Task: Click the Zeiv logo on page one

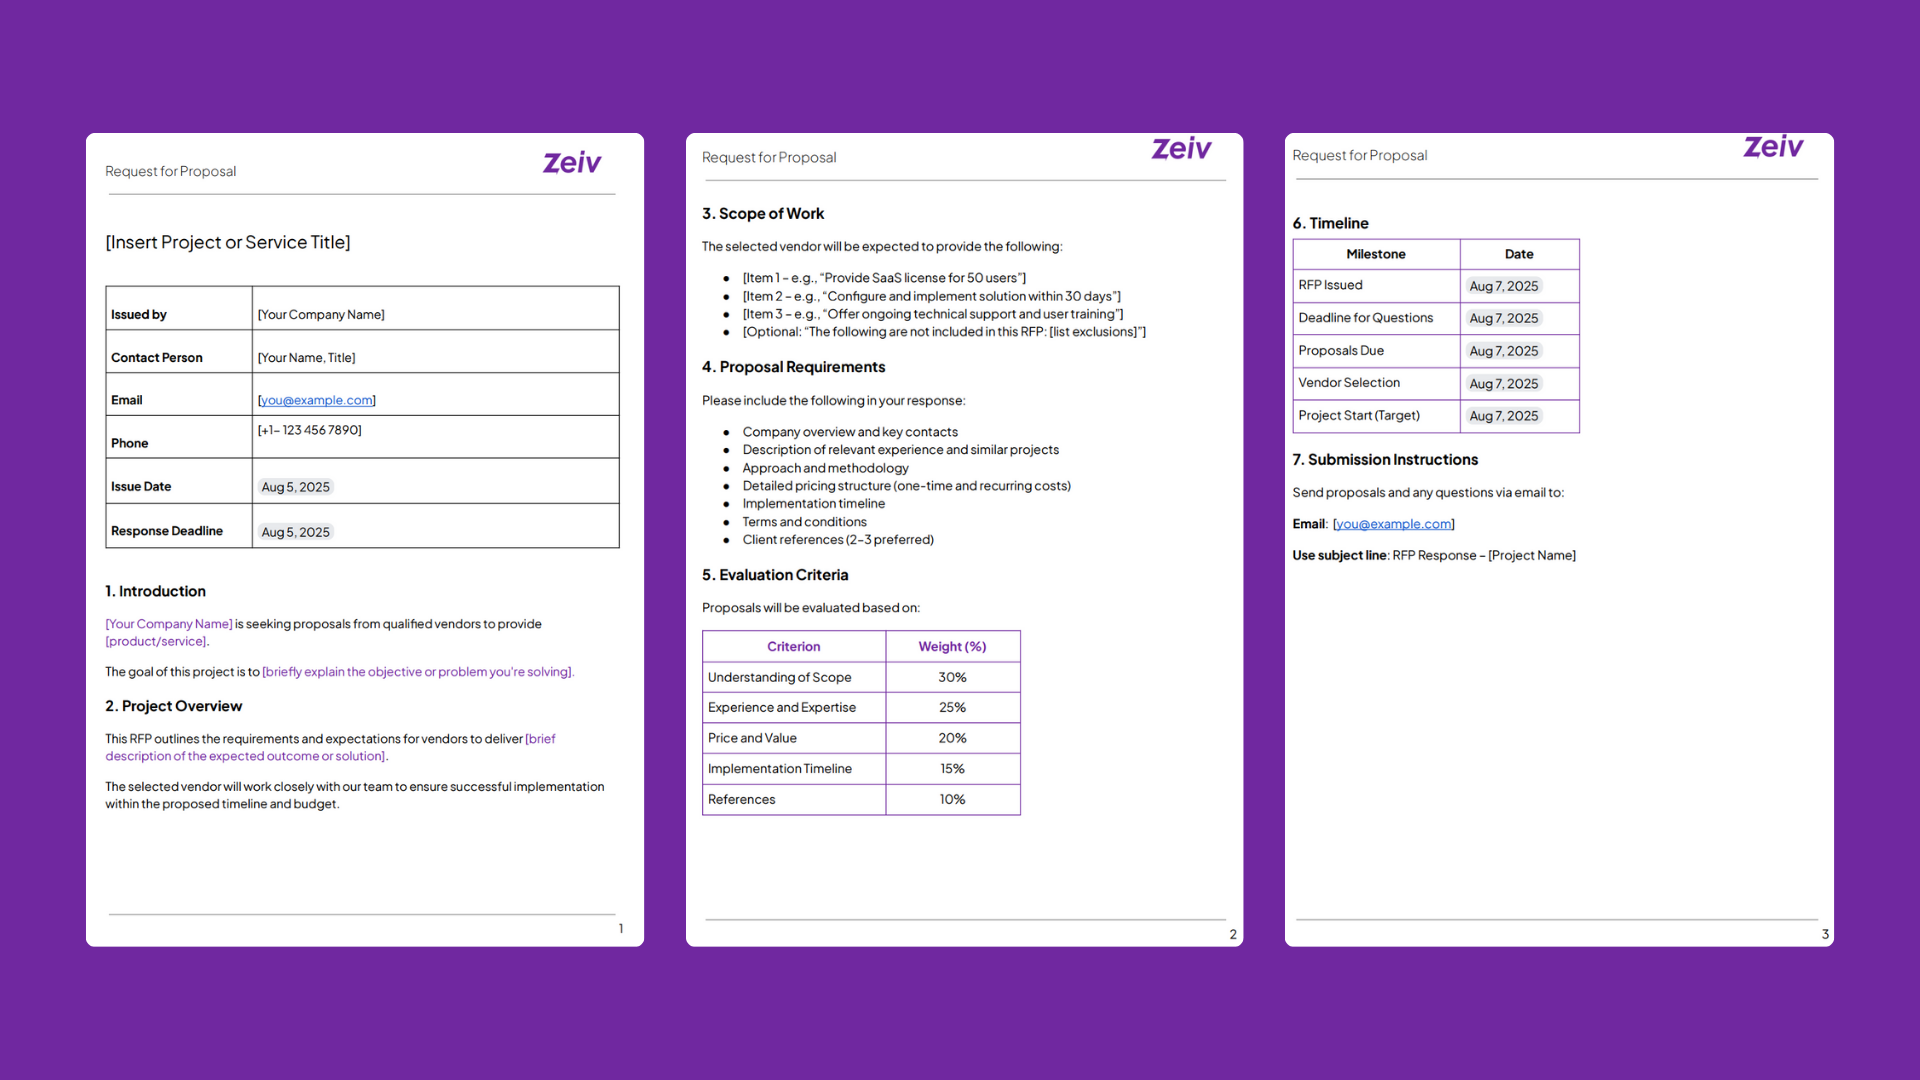Action: 571,162
